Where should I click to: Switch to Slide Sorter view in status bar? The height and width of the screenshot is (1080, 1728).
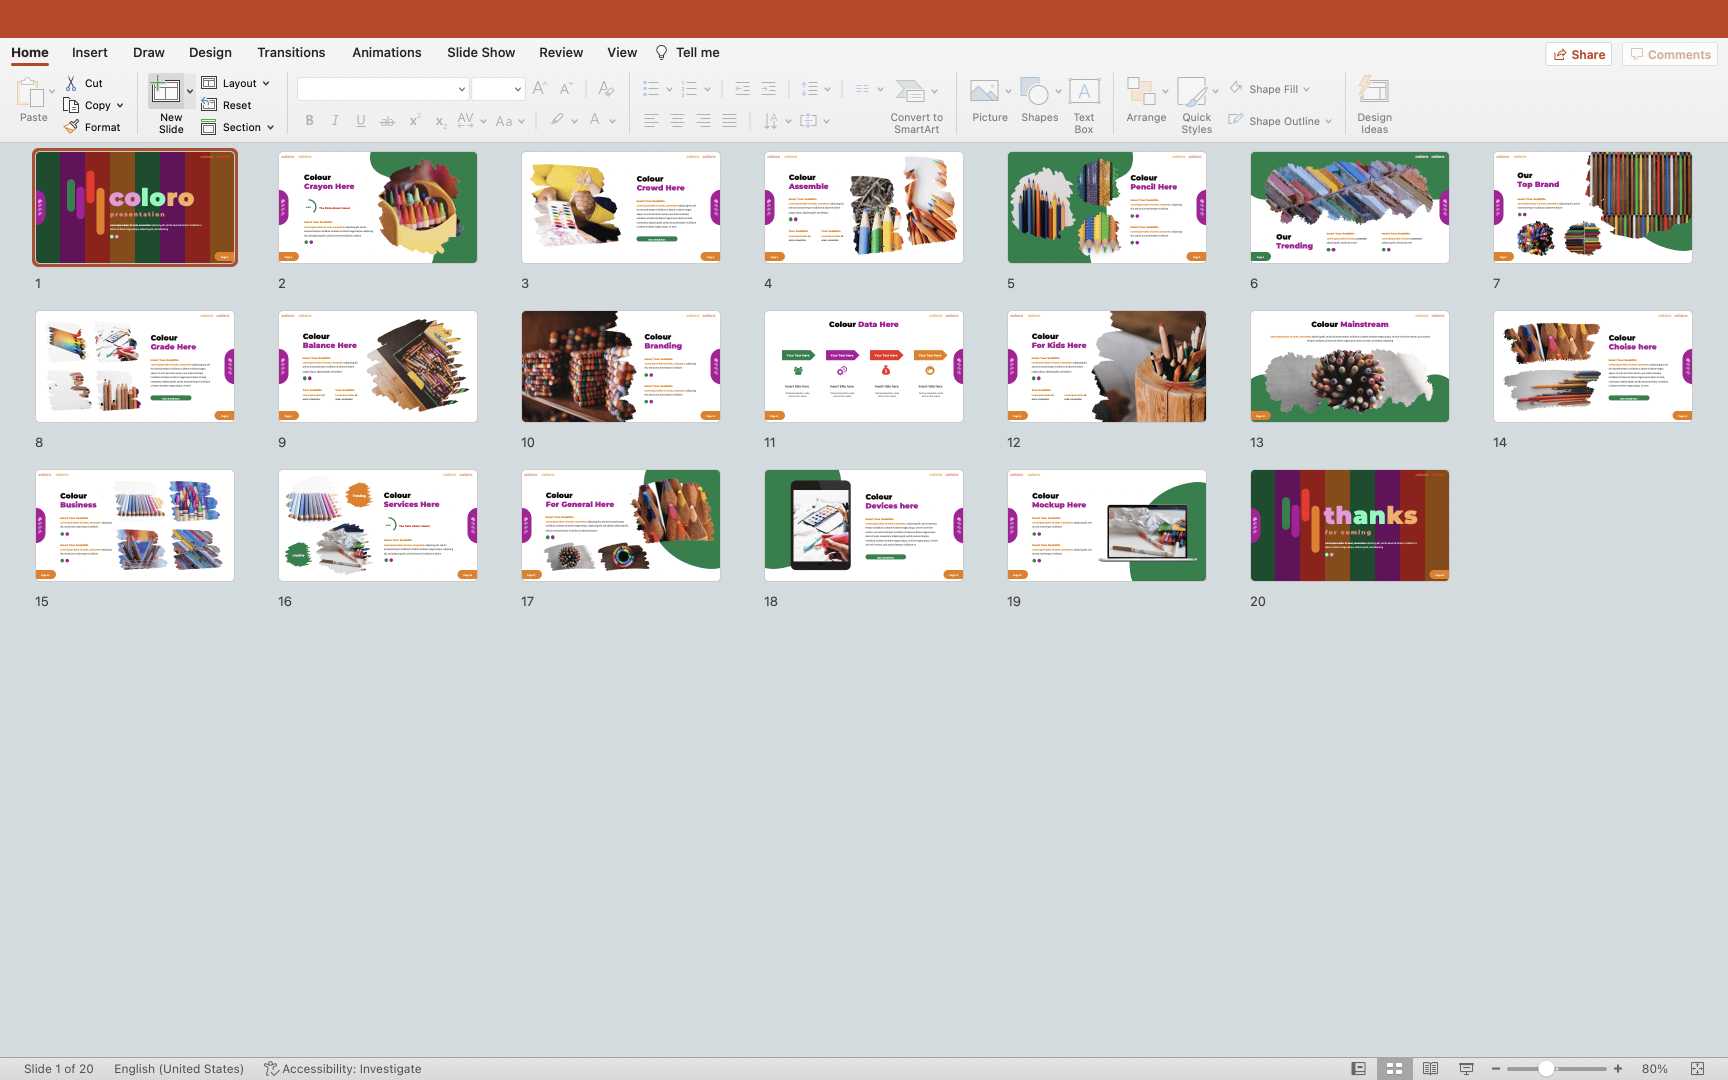point(1394,1069)
